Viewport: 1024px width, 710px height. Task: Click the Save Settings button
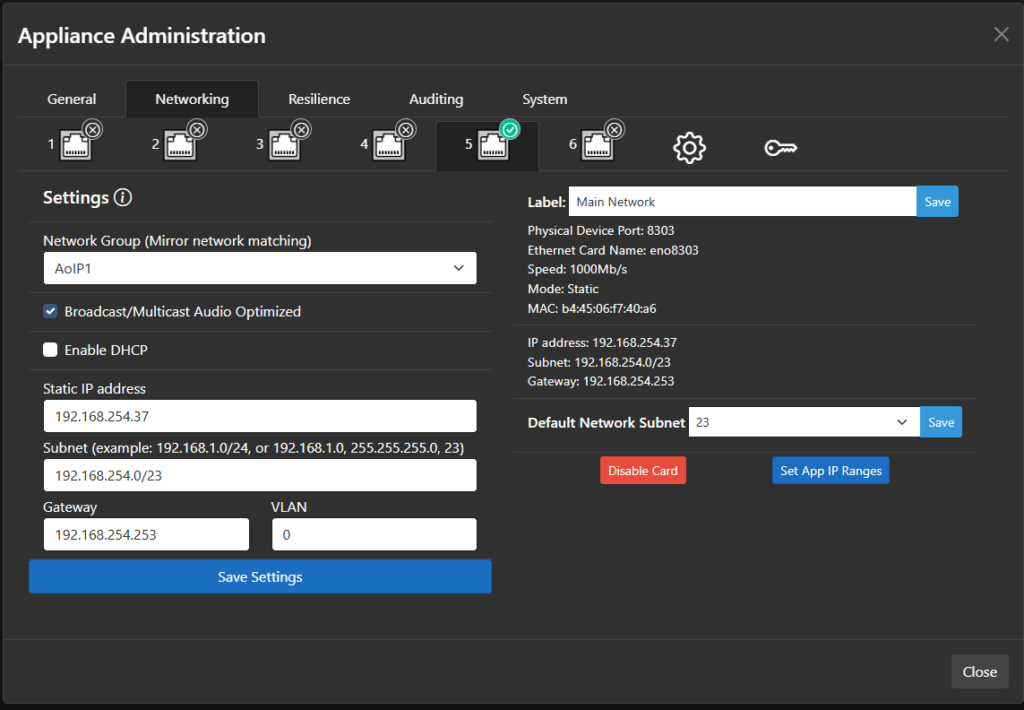coord(260,577)
